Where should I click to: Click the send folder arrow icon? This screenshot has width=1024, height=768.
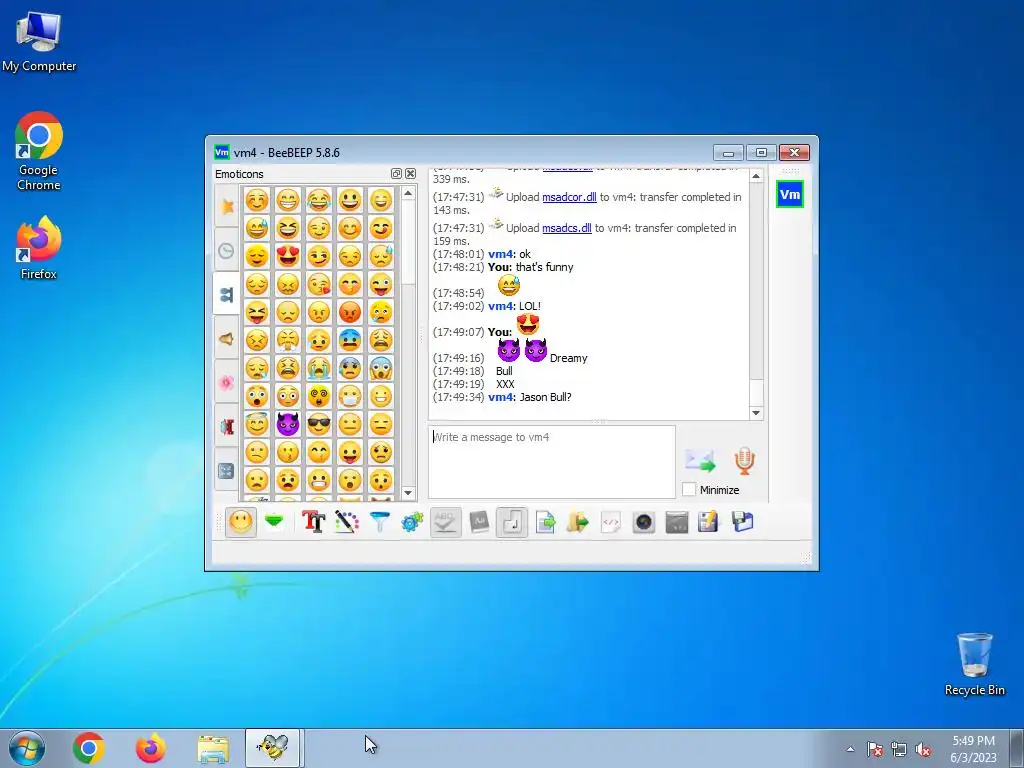point(577,522)
